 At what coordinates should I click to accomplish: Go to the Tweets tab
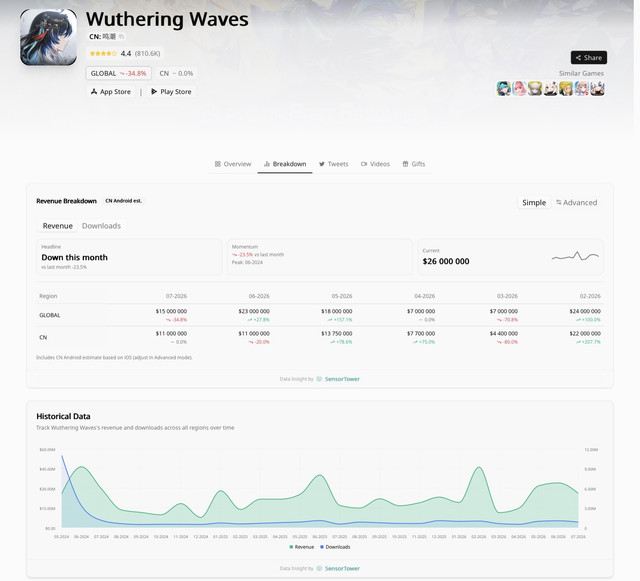333,164
